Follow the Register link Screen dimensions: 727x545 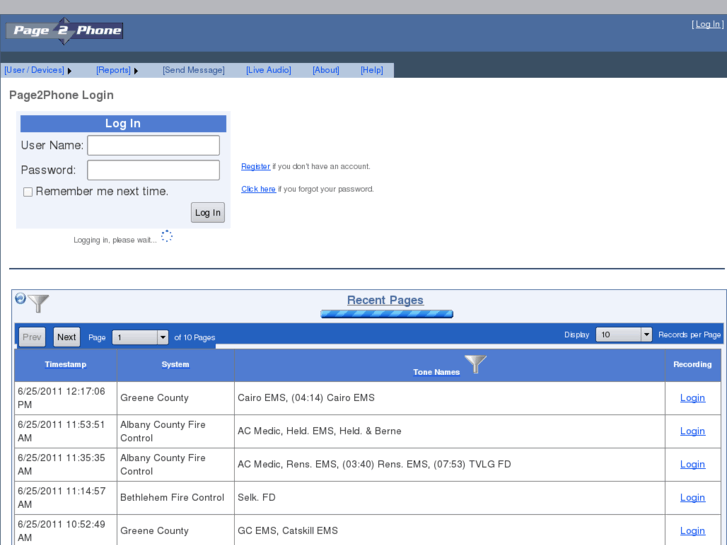click(x=255, y=167)
